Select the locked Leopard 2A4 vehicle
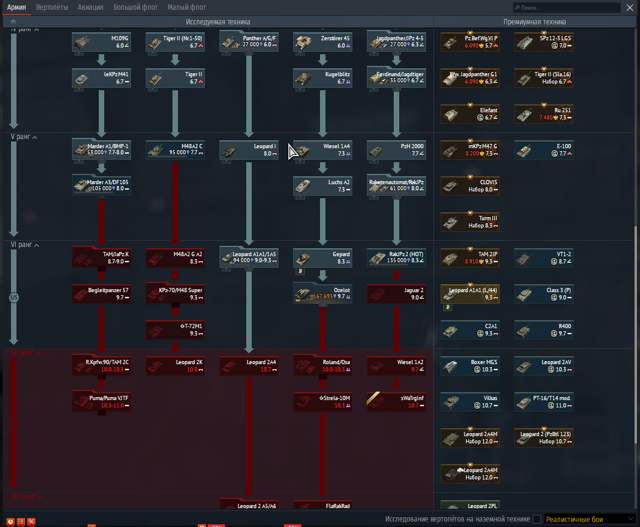 (249, 366)
